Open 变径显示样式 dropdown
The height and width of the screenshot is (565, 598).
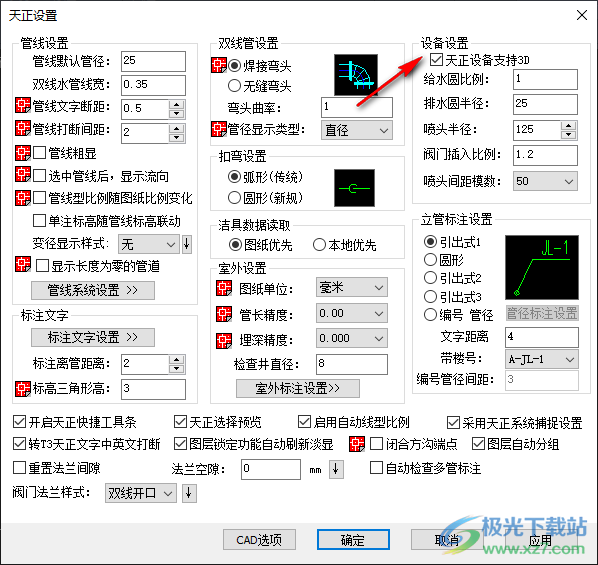[149, 244]
